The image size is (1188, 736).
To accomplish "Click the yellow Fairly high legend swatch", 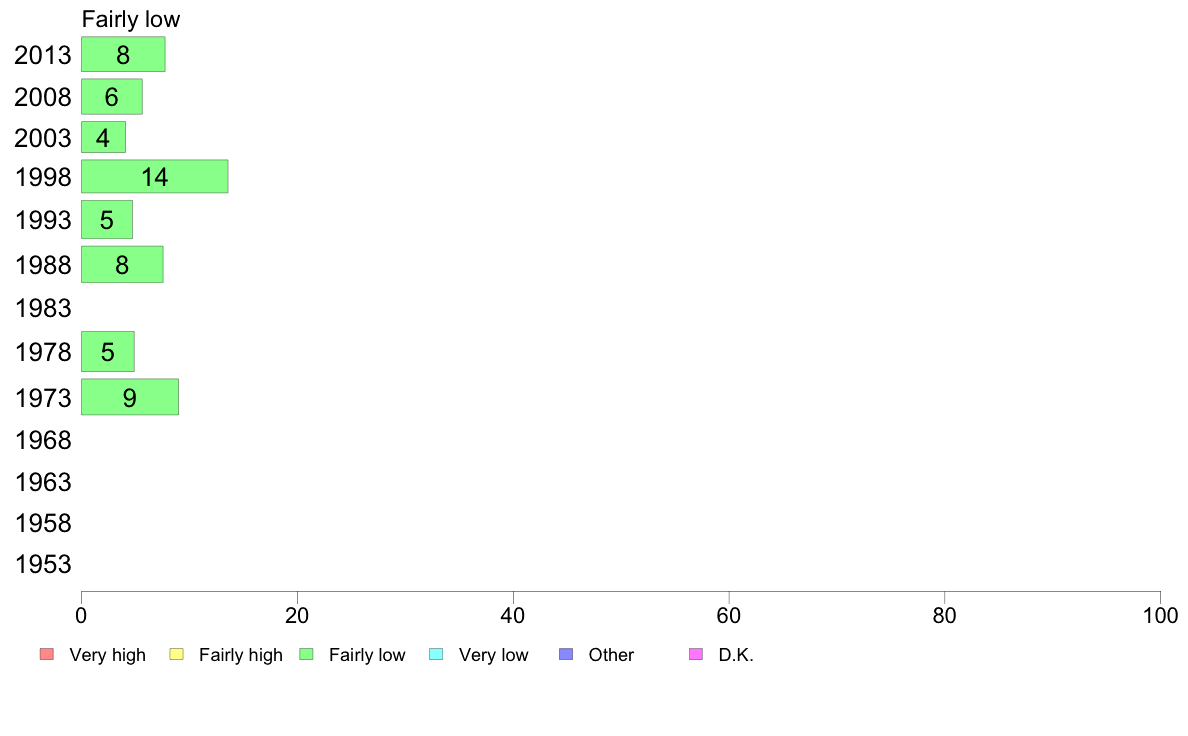I will [177, 654].
